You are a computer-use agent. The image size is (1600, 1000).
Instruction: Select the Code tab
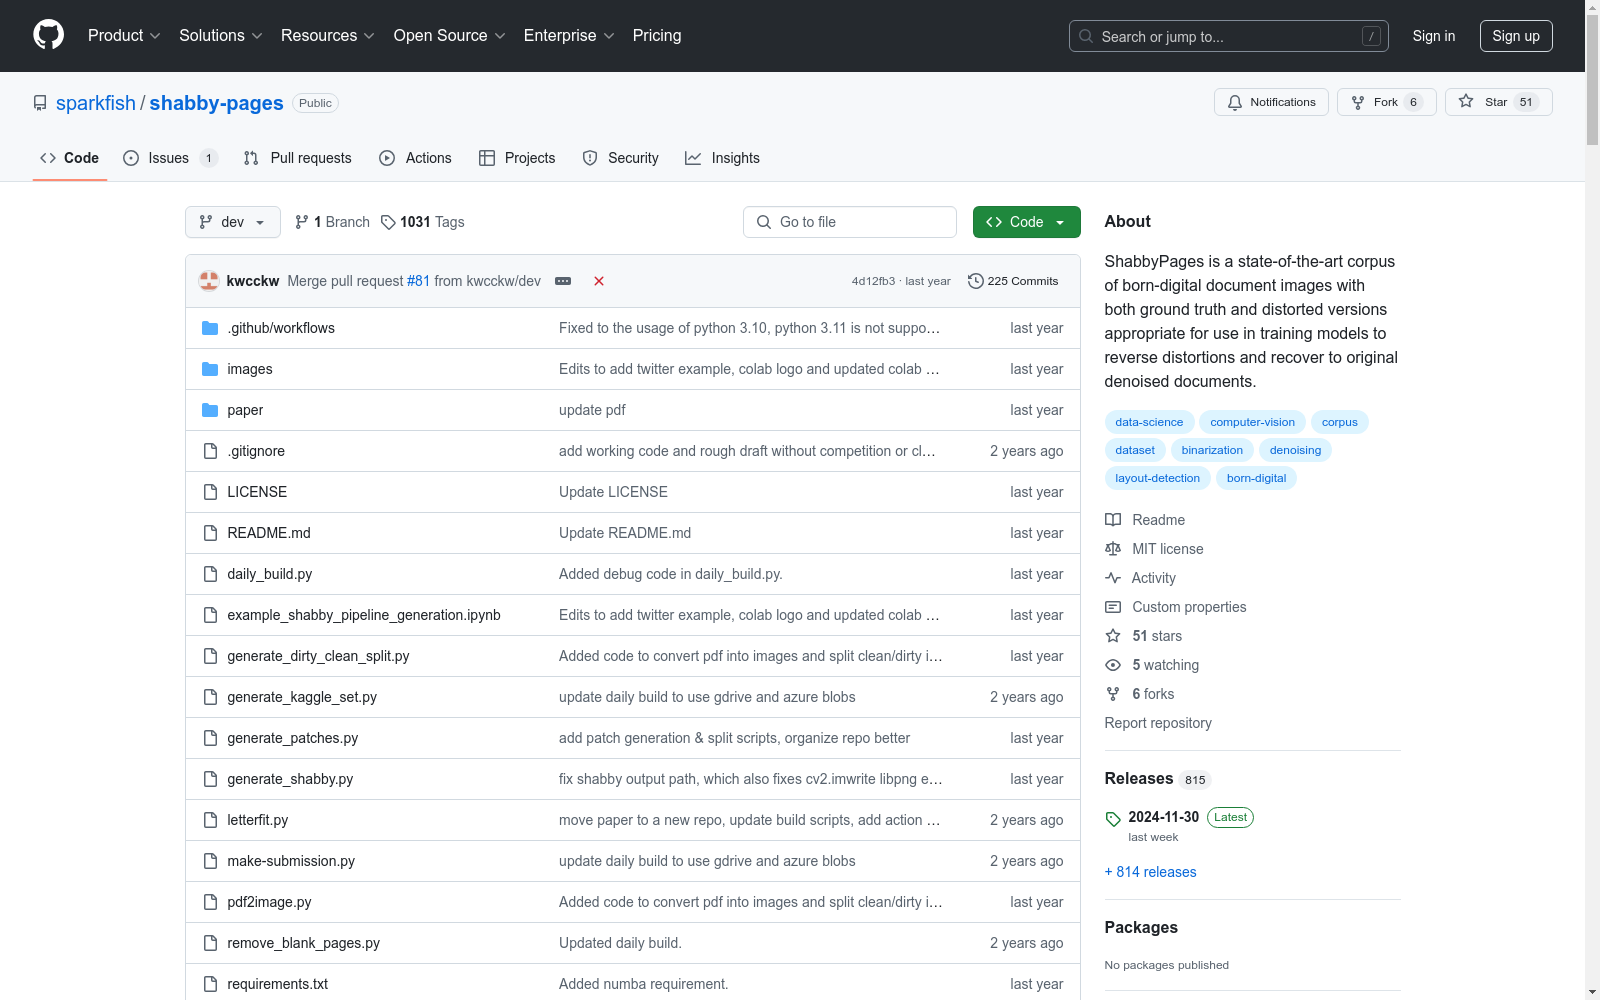tap(70, 158)
